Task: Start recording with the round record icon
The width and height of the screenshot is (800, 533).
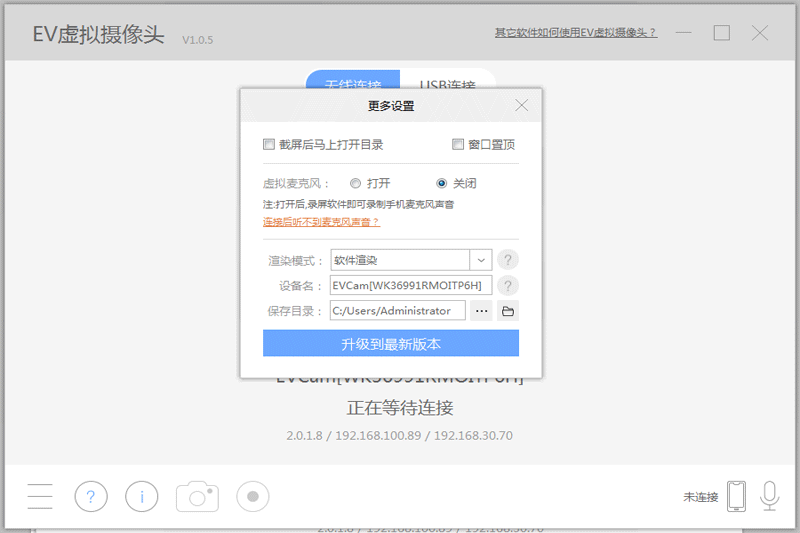Action: (253, 496)
